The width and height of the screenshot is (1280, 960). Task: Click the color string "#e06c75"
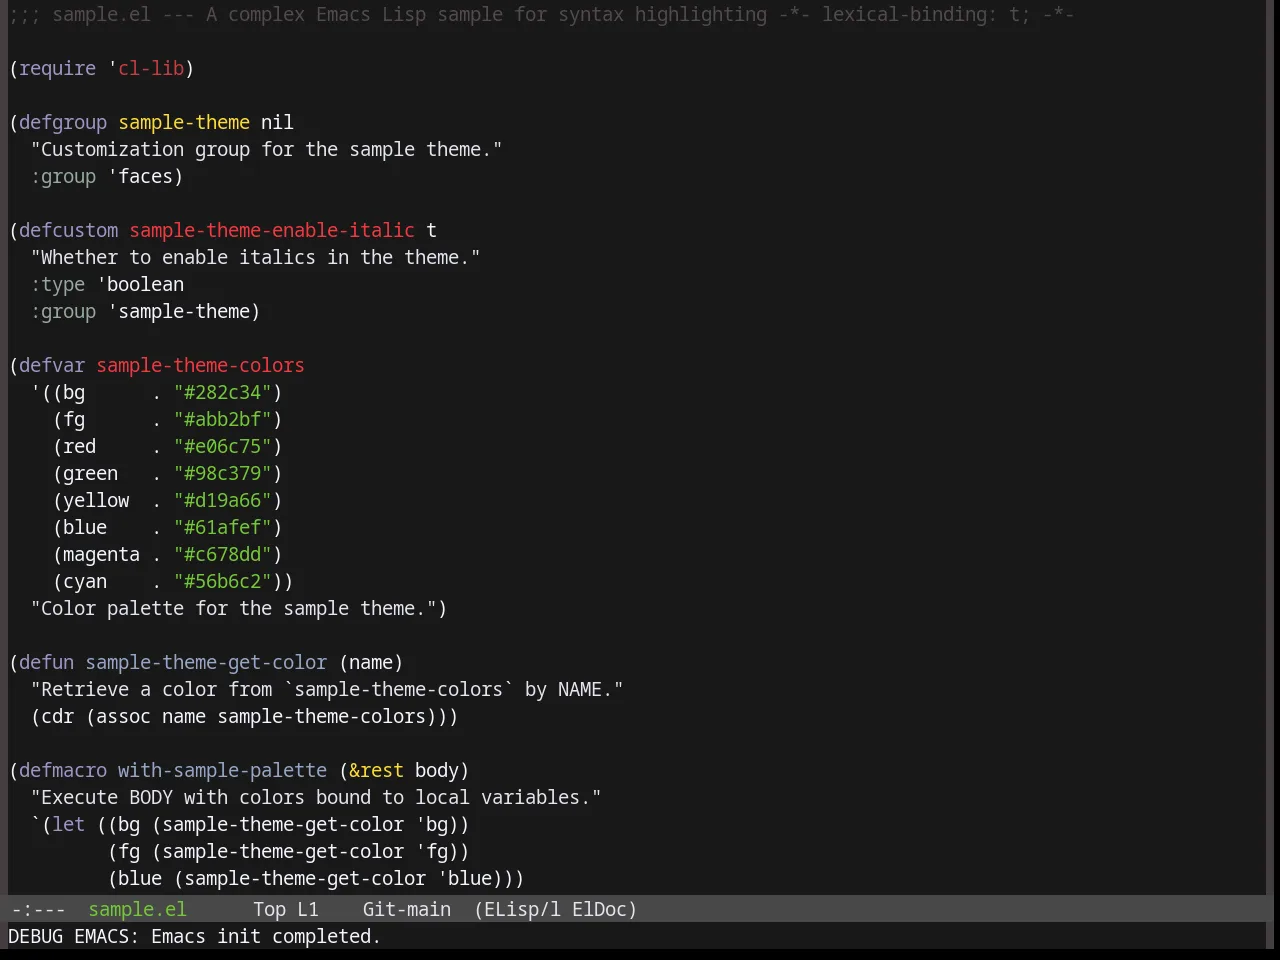(x=222, y=446)
